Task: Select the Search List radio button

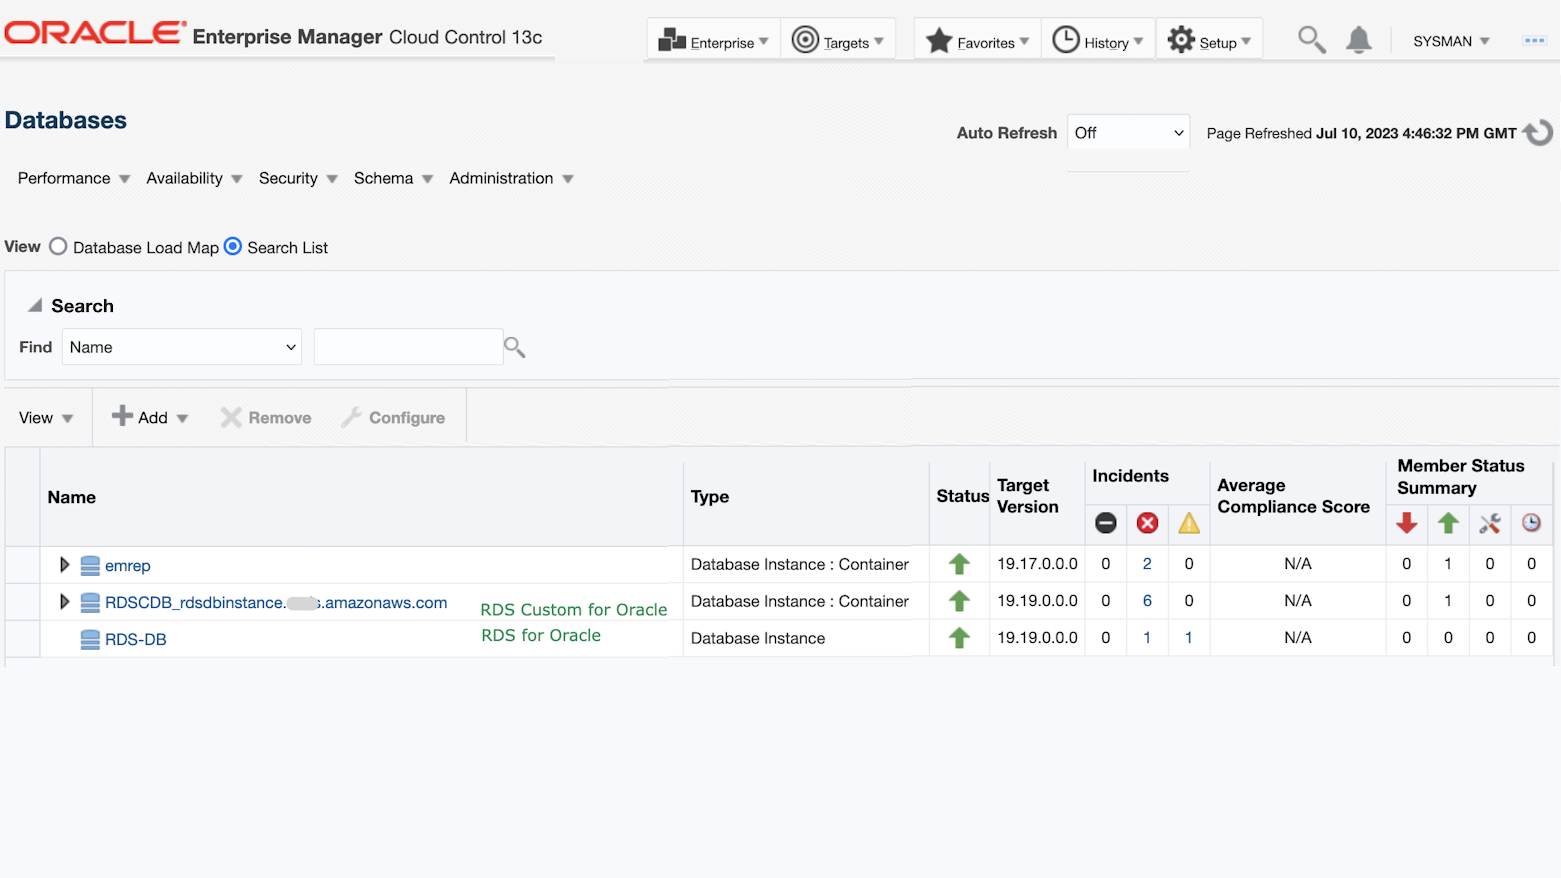Action: point(233,247)
